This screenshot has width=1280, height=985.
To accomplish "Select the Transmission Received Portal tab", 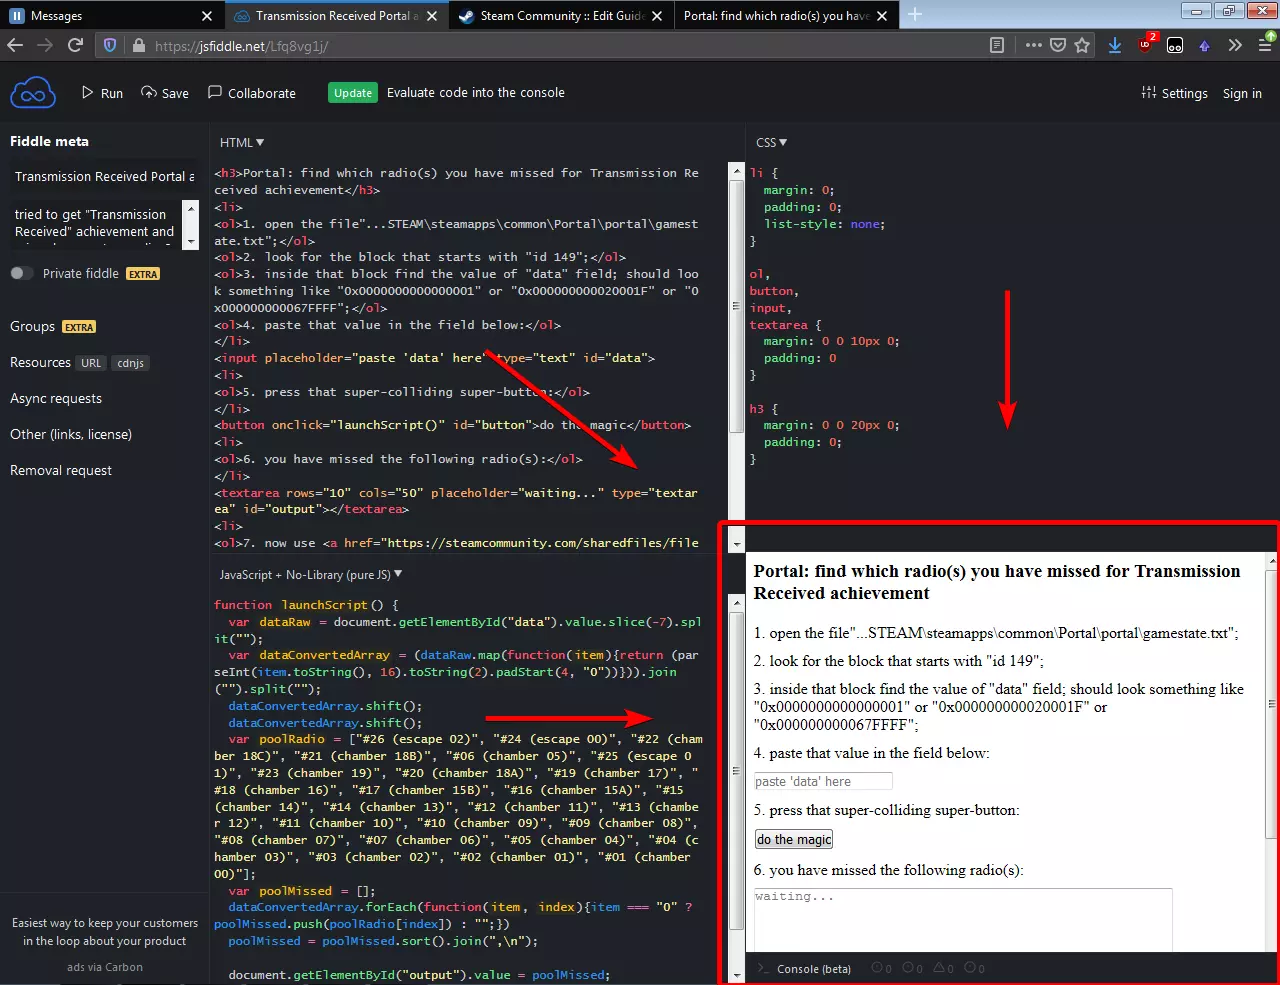I will point(336,15).
